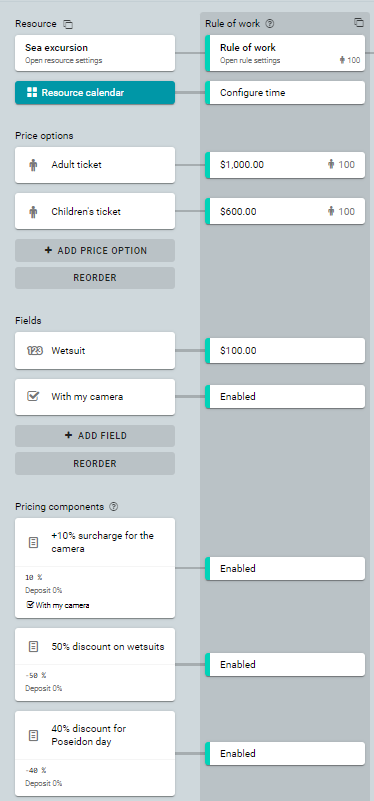
Task: Open Configure time for the rule
Action: click(285, 92)
